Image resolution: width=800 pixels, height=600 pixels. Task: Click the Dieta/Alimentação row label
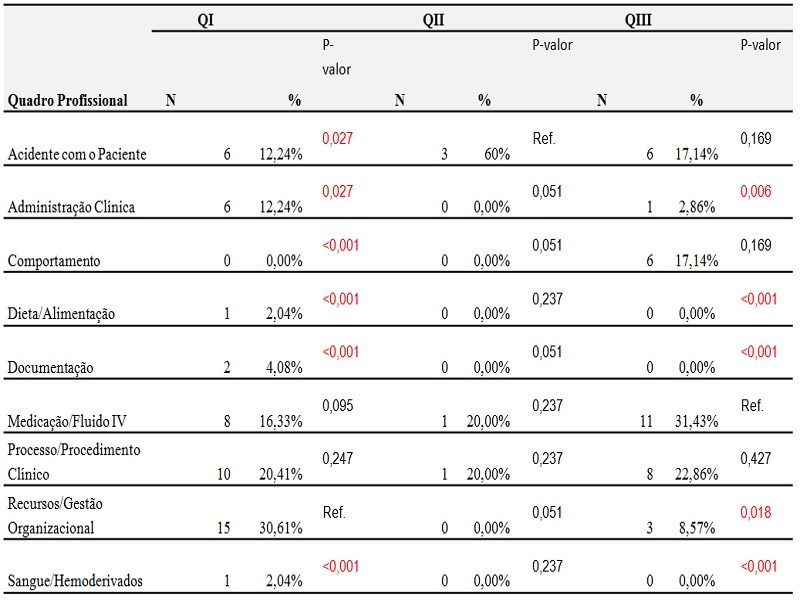pyautogui.click(x=61, y=314)
